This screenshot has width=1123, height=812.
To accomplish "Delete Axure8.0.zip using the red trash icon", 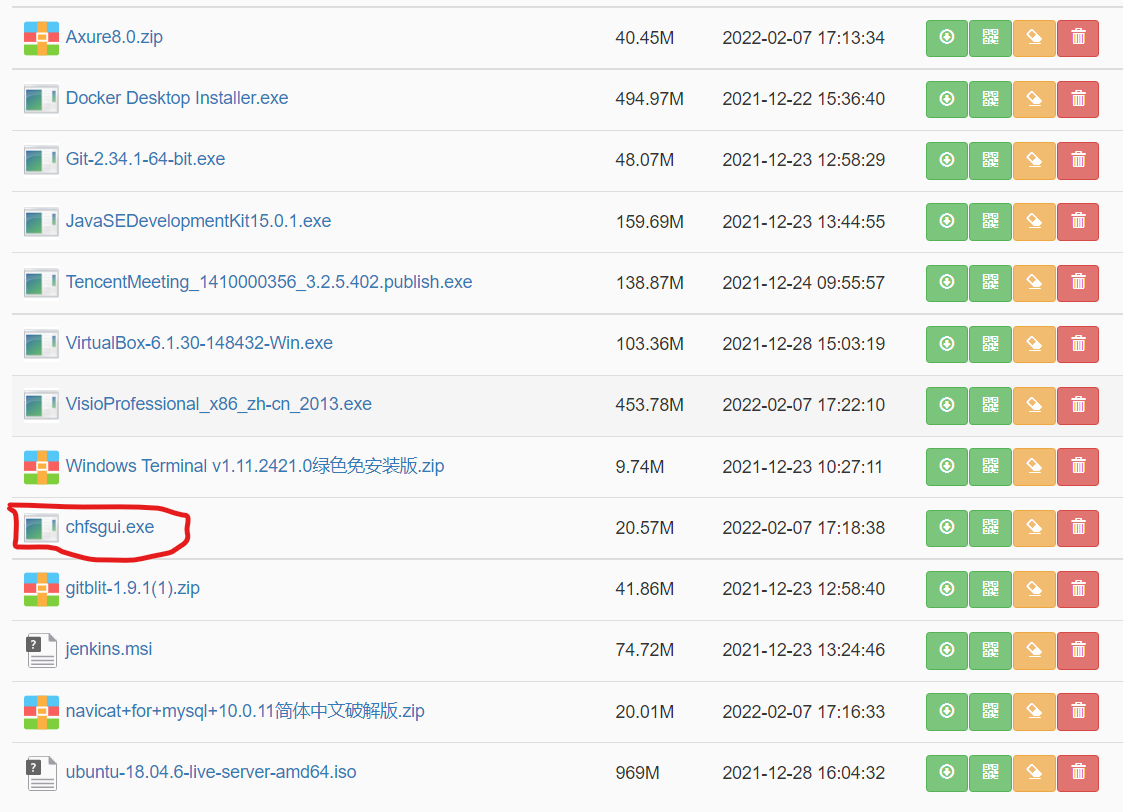I will 1078,38.
